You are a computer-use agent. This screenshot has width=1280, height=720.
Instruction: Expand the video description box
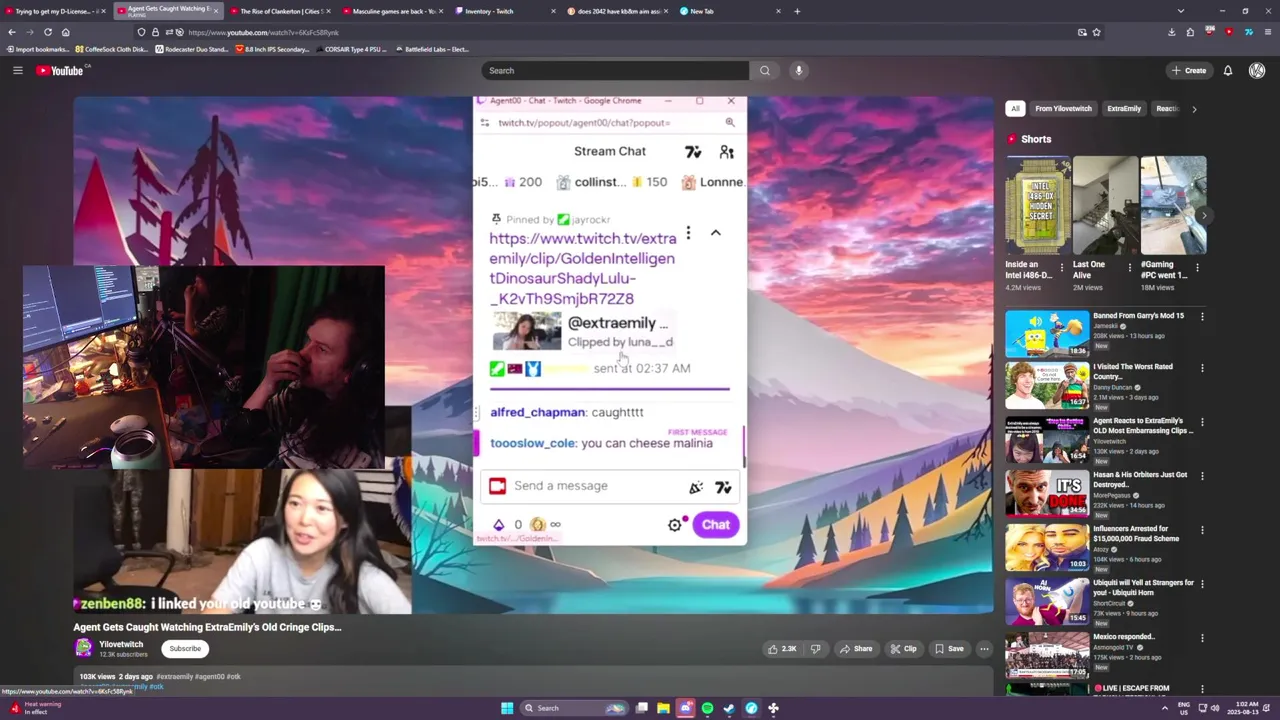coord(533,682)
